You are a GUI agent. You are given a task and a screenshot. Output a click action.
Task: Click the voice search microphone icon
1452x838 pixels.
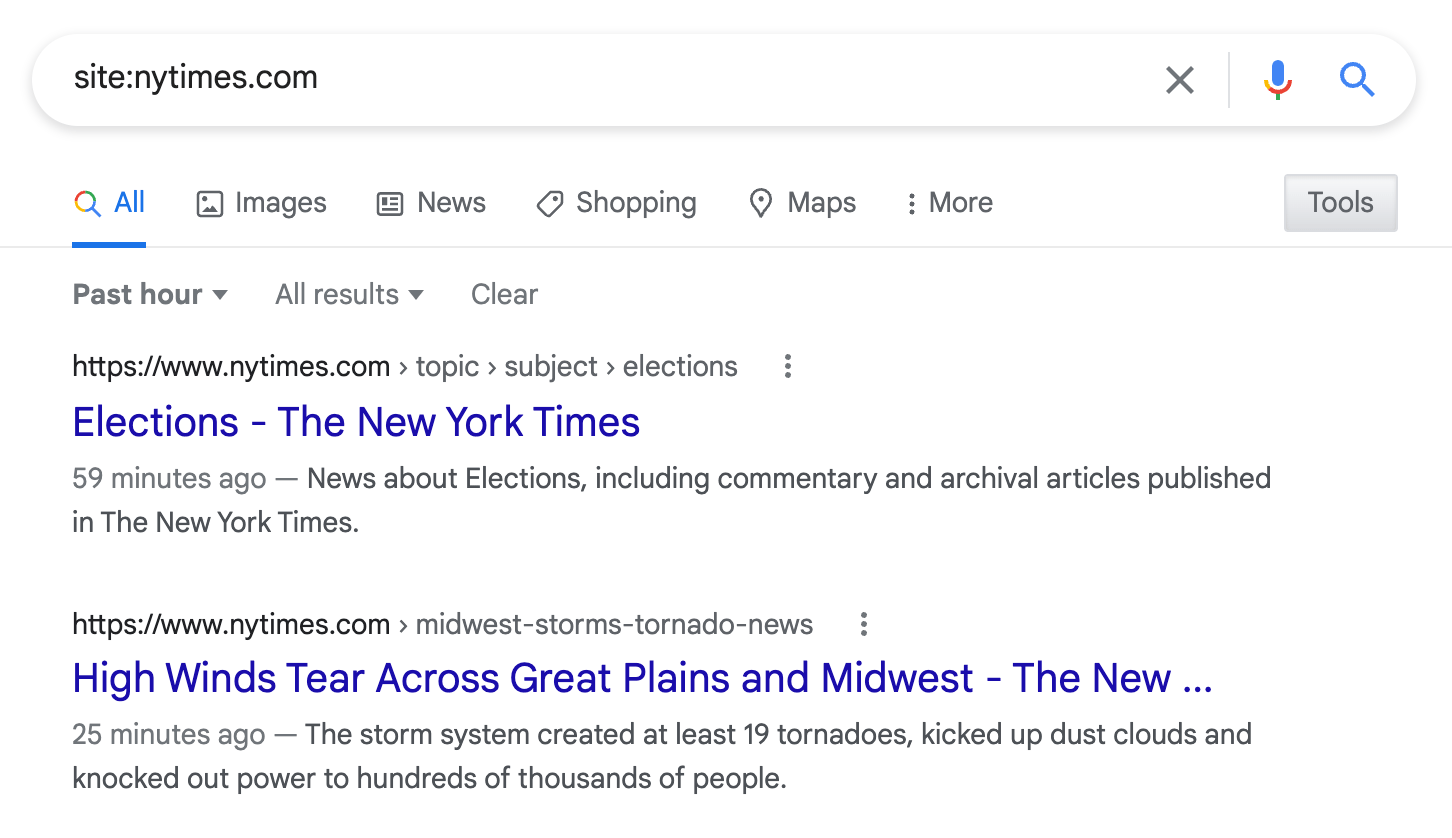pyautogui.click(x=1277, y=79)
